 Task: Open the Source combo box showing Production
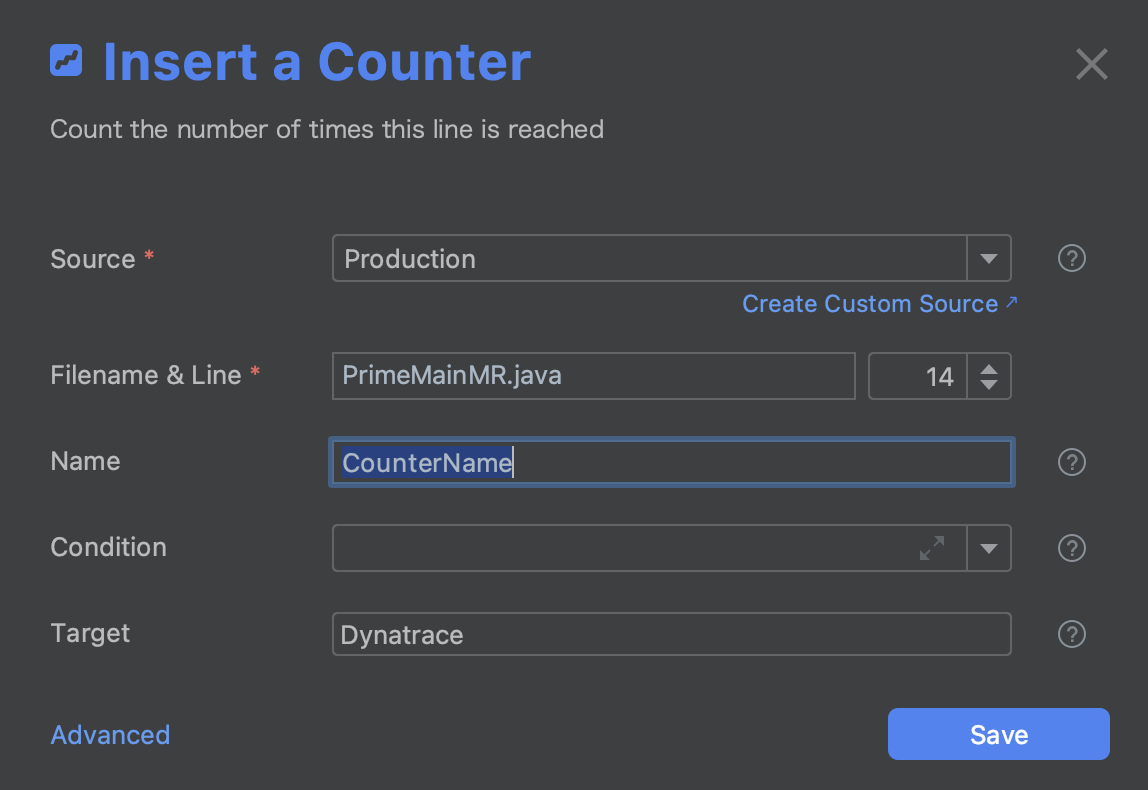[x=650, y=259]
